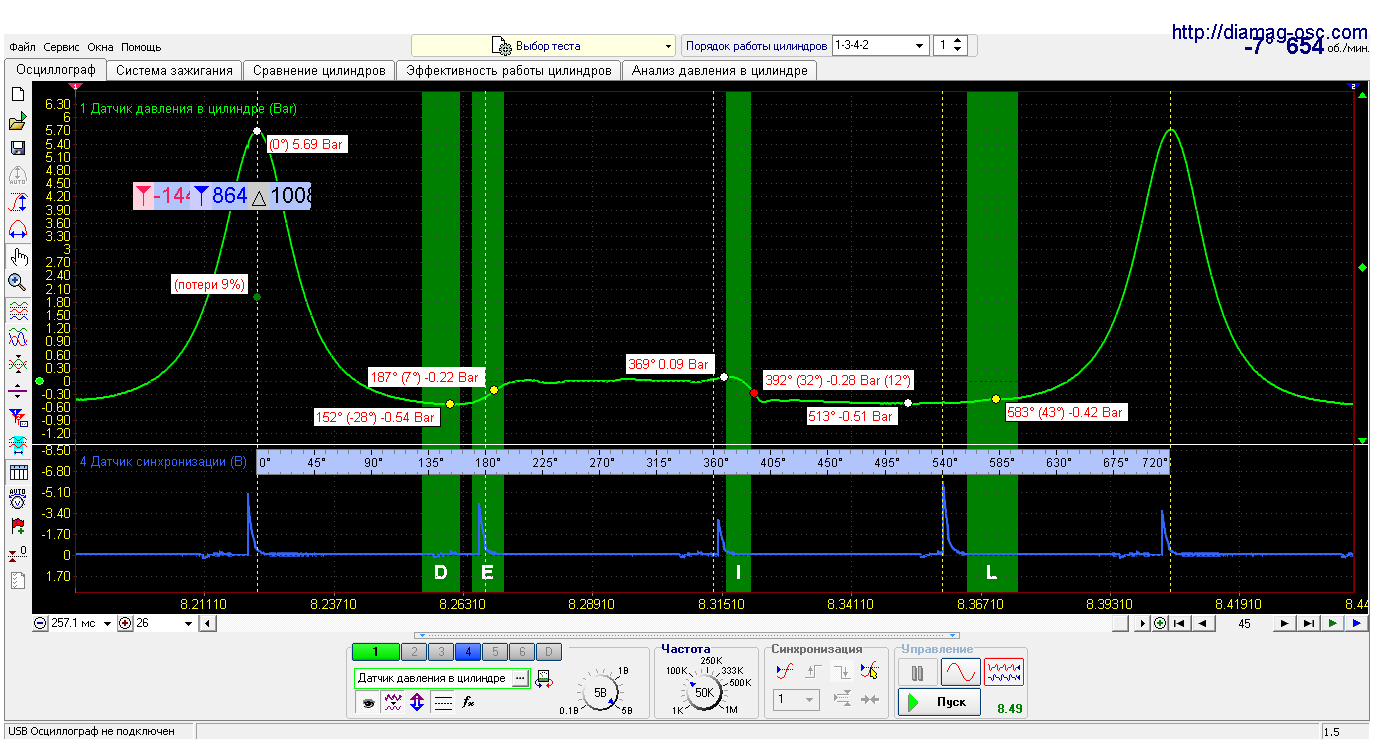
Task: Click the grid table icon in left toolbar
Action: (17, 472)
